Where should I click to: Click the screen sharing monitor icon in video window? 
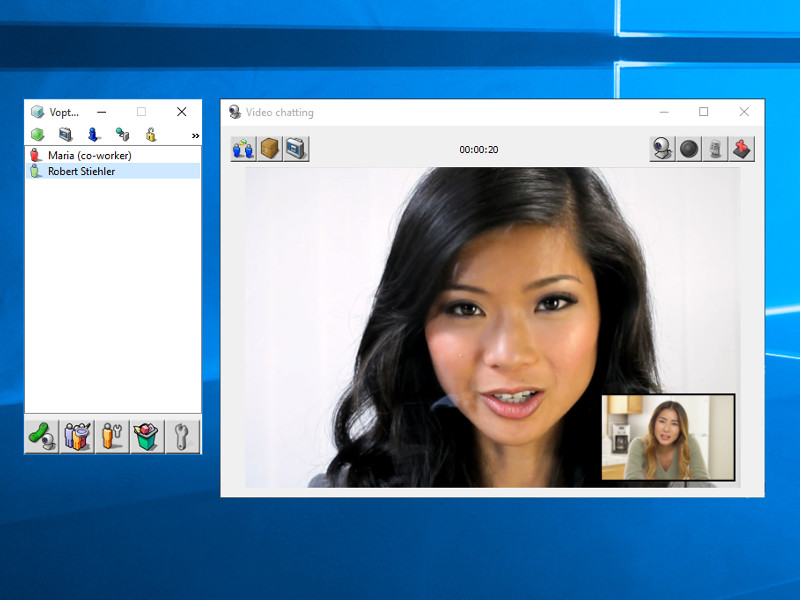pos(296,149)
